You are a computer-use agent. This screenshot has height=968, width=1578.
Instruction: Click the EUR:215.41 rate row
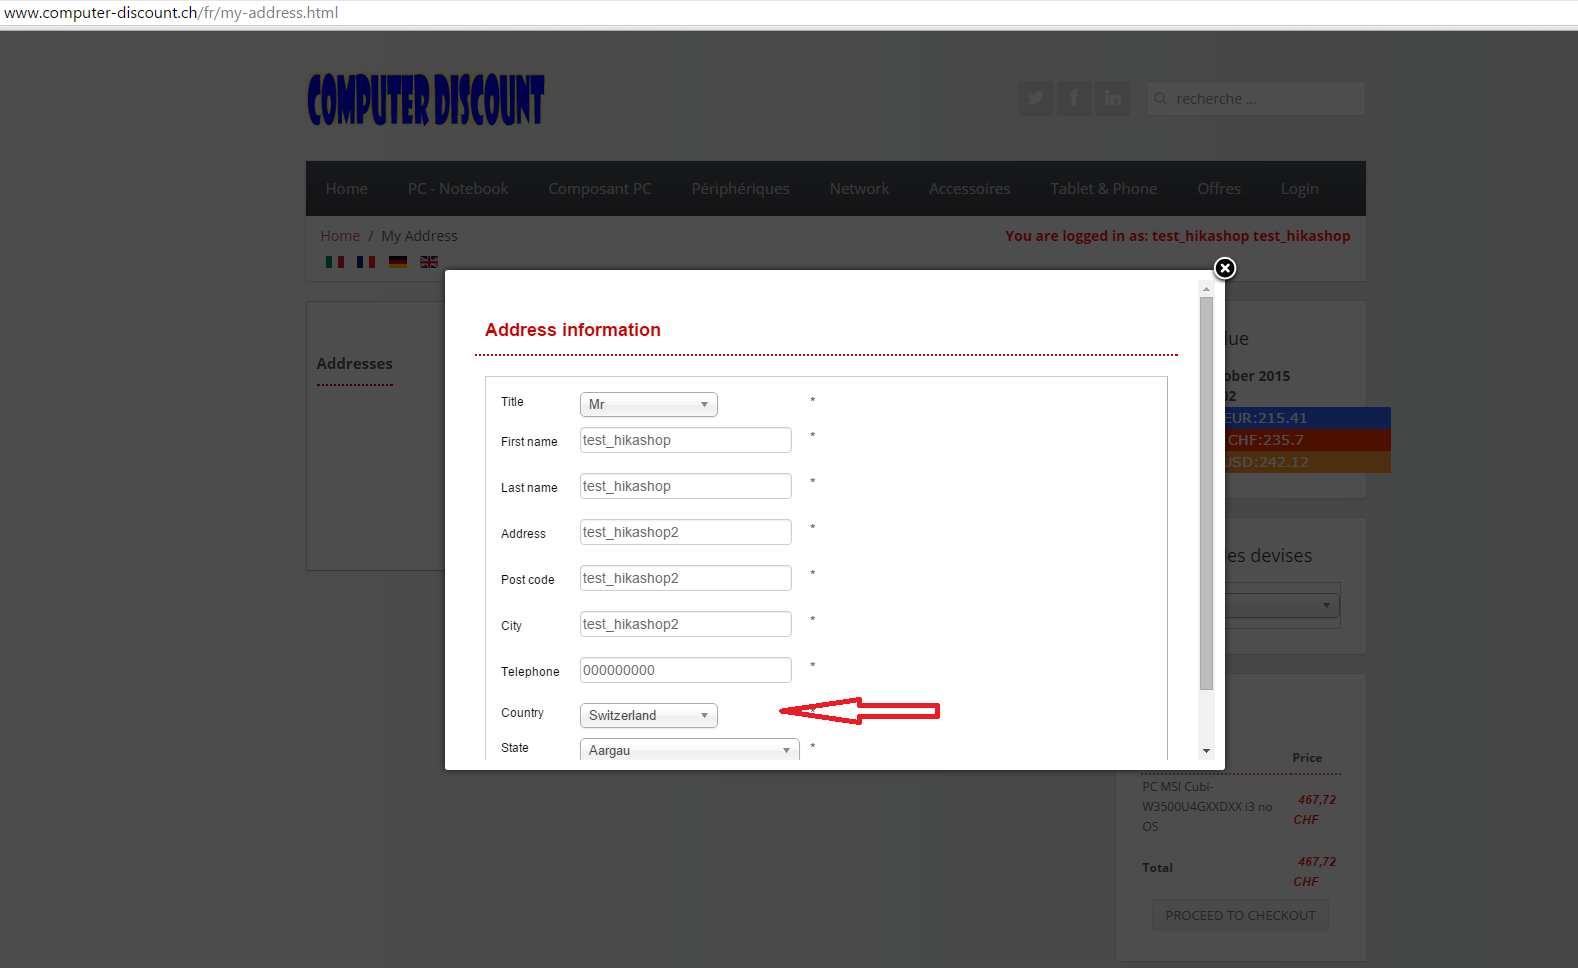1308,418
